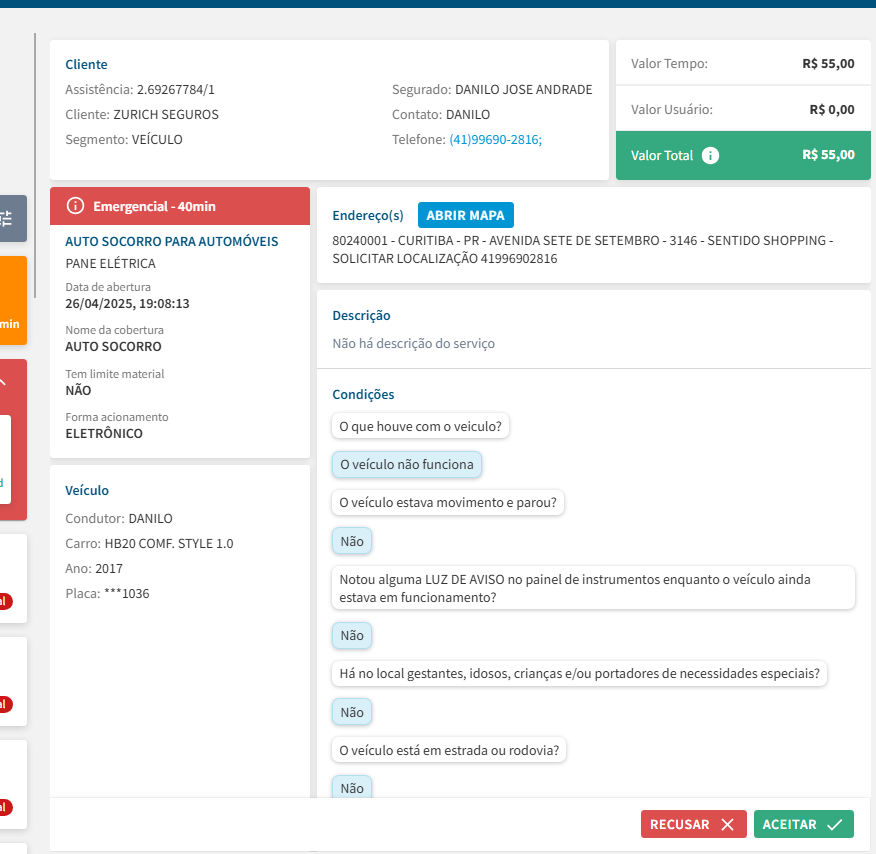Image resolution: width=876 pixels, height=854 pixels.
Task: Click the vehicle plate value ***1036
Action: [x=126, y=594]
